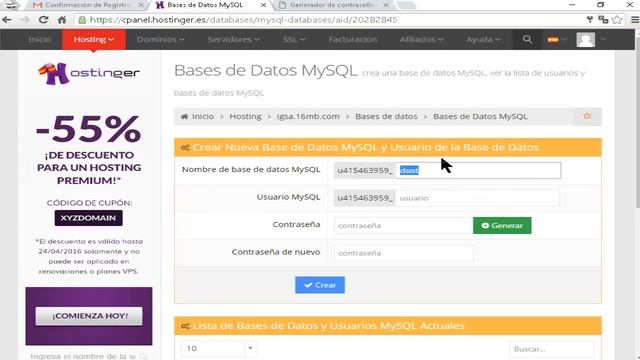Click the browser back arrow
The image size is (640, 360).
[7, 20]
